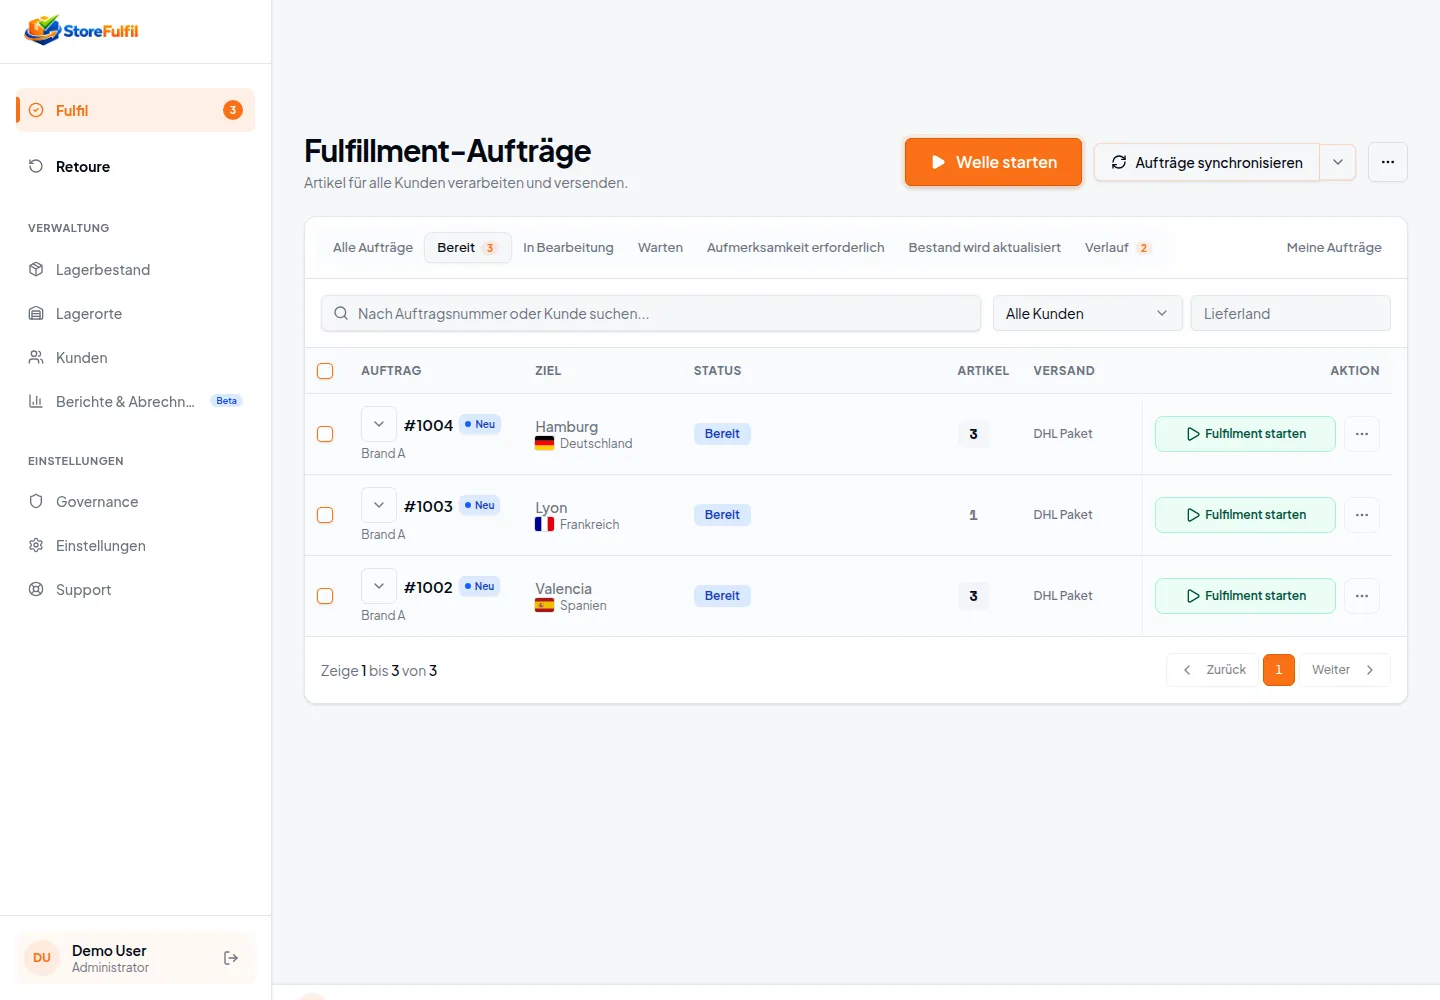This screenshot has height=1000, width=1440.
Task: Open row actions menu for order #1004
Action: click(1362, 434)
